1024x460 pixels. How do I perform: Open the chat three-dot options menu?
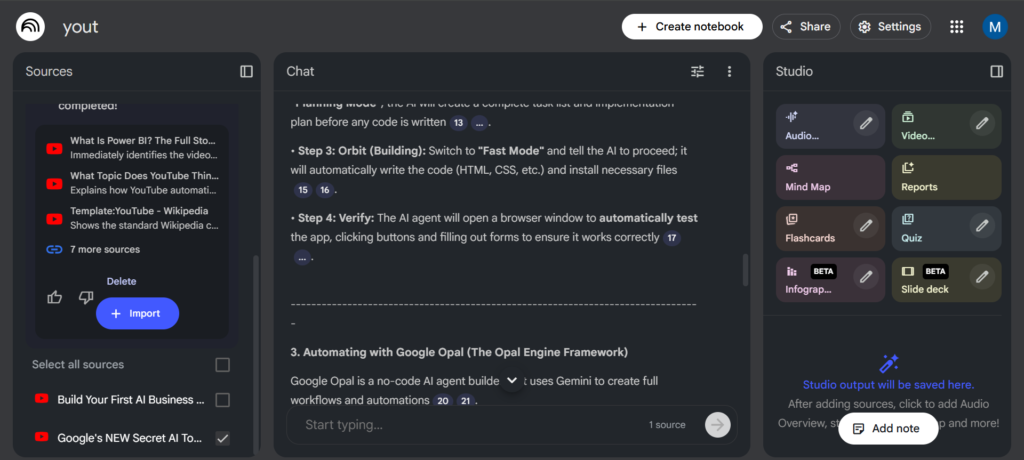point(730,71)
